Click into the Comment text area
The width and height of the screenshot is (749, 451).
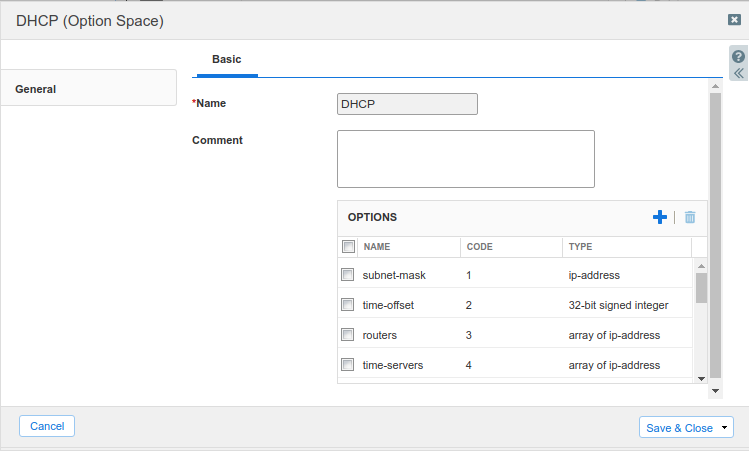click(465, 159)
